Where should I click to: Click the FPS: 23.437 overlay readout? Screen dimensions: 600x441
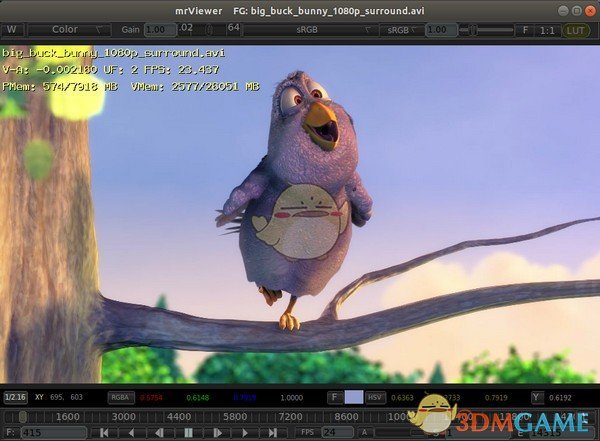[181, 70]
